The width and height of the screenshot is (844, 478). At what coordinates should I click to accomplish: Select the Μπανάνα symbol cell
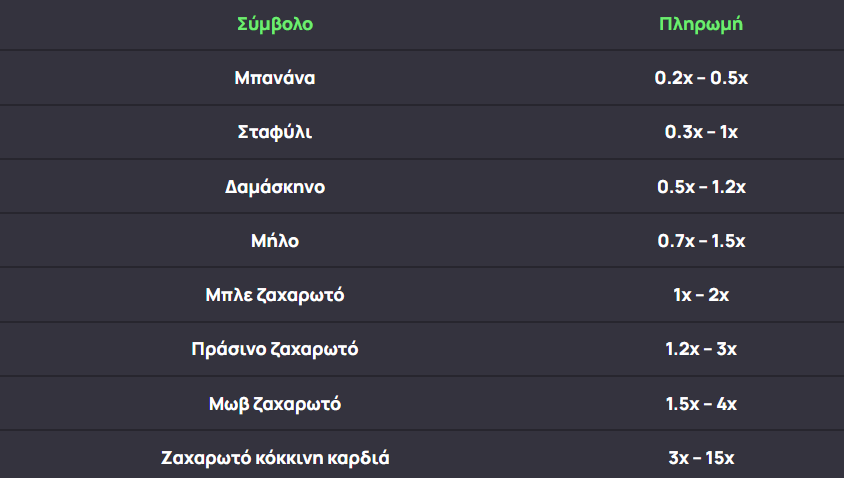(x=275, y=78)
